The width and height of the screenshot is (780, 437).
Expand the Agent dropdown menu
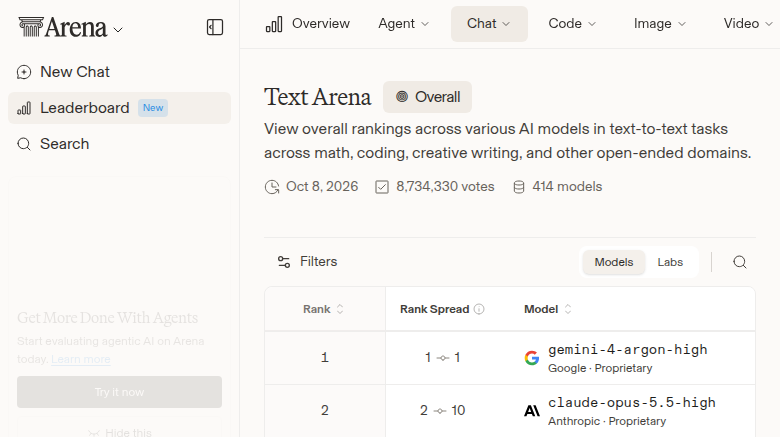(403, 24)
